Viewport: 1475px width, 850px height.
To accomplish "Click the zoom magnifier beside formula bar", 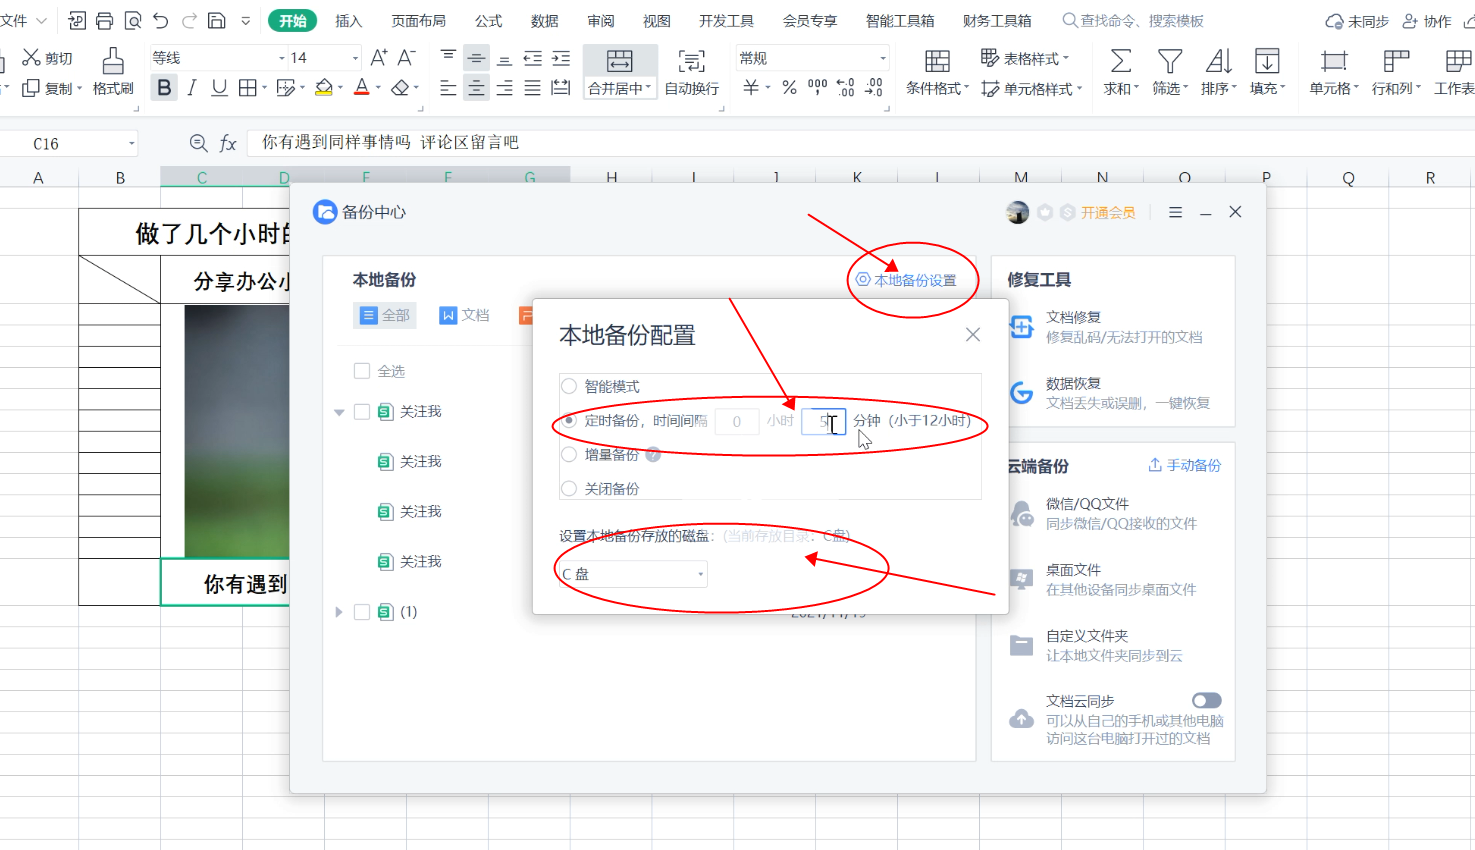I will pyautogui.click(x=198, y=143).
